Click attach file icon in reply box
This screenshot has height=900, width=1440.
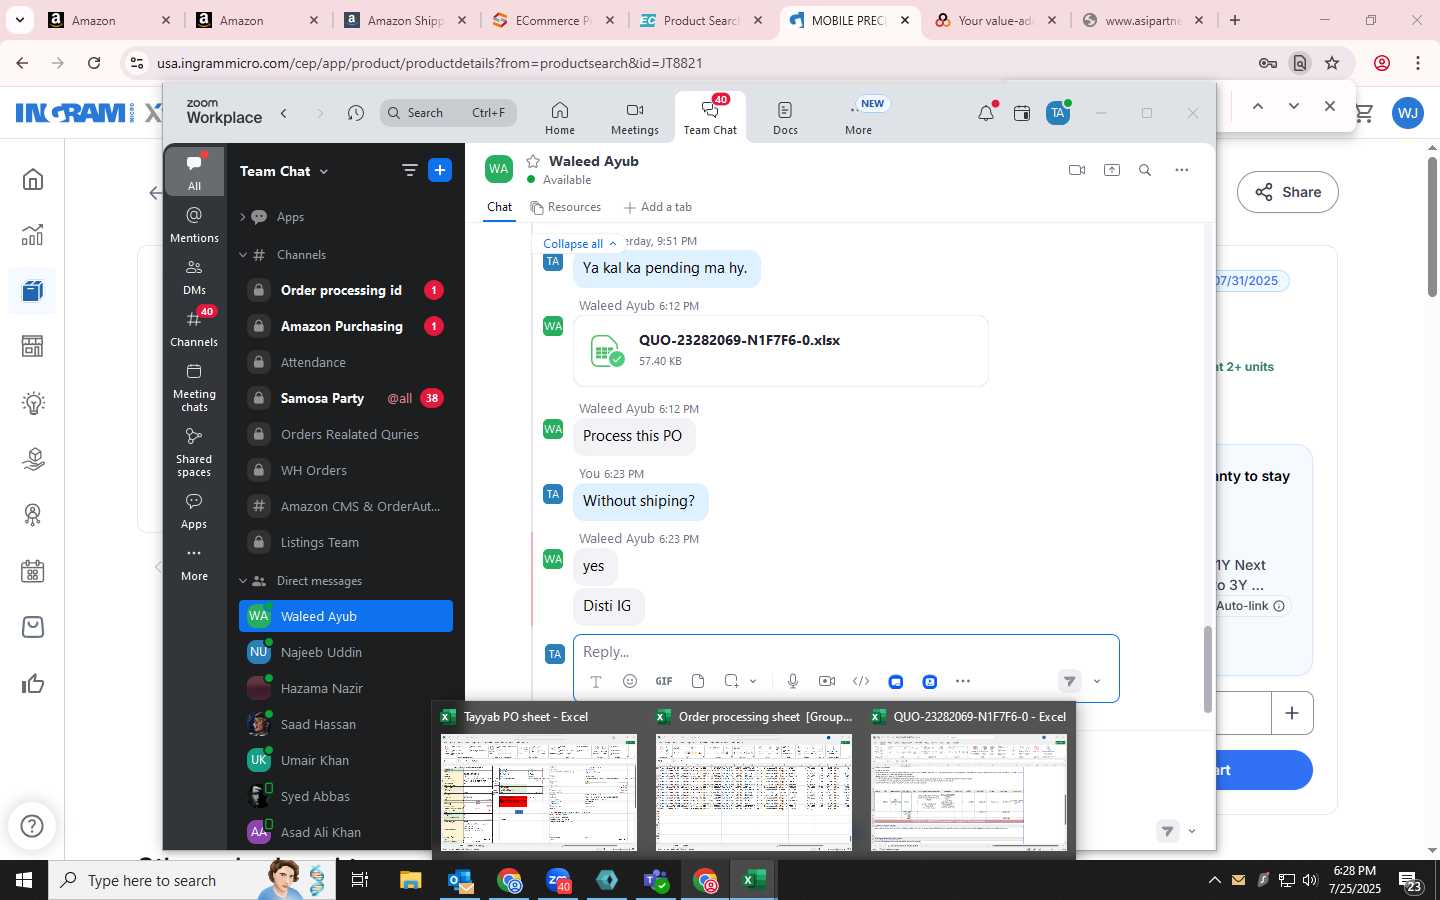(698, 681)
